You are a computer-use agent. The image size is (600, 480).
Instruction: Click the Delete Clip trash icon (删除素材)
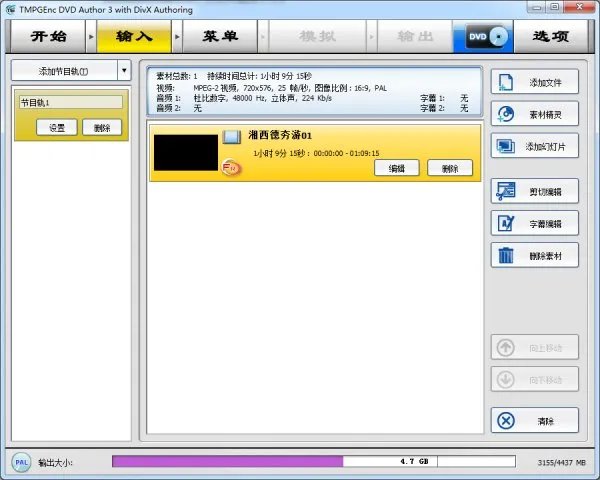pos(506,255)
